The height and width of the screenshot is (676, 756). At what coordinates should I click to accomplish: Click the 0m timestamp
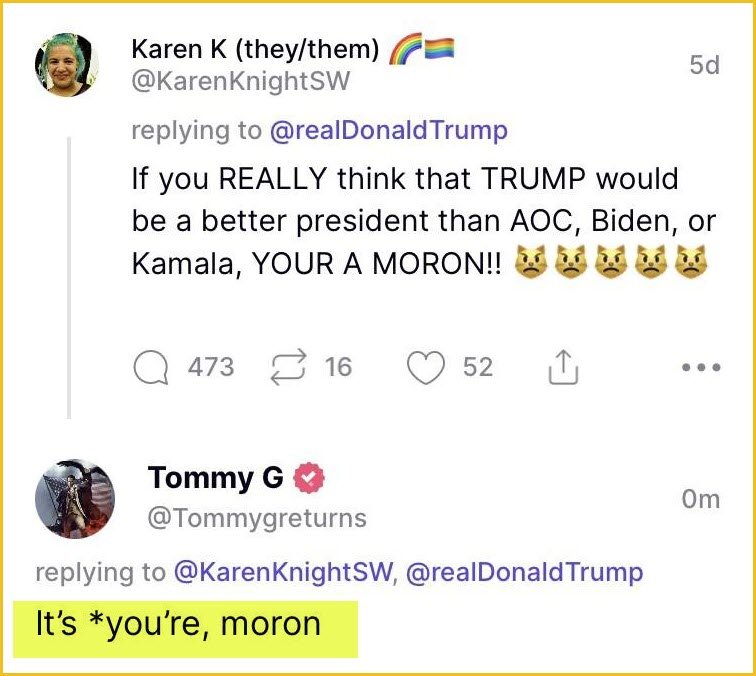700,499
